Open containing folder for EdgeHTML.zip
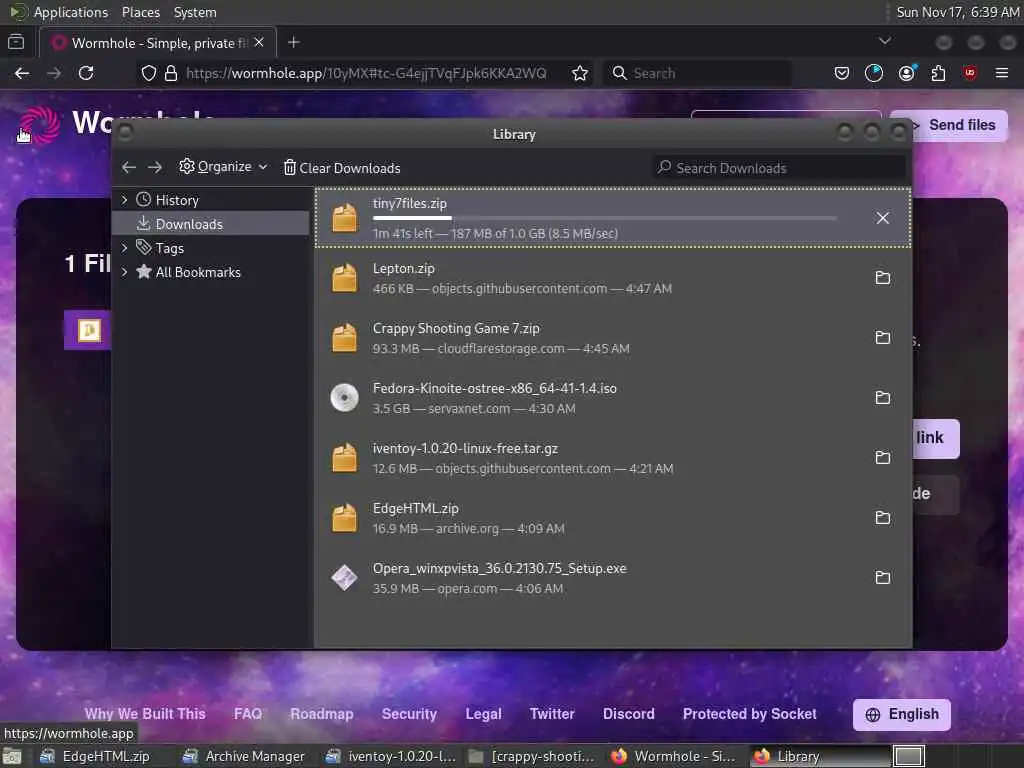Image resolution: width=1024 pixels, height=768 pixels. click(882, 518)
